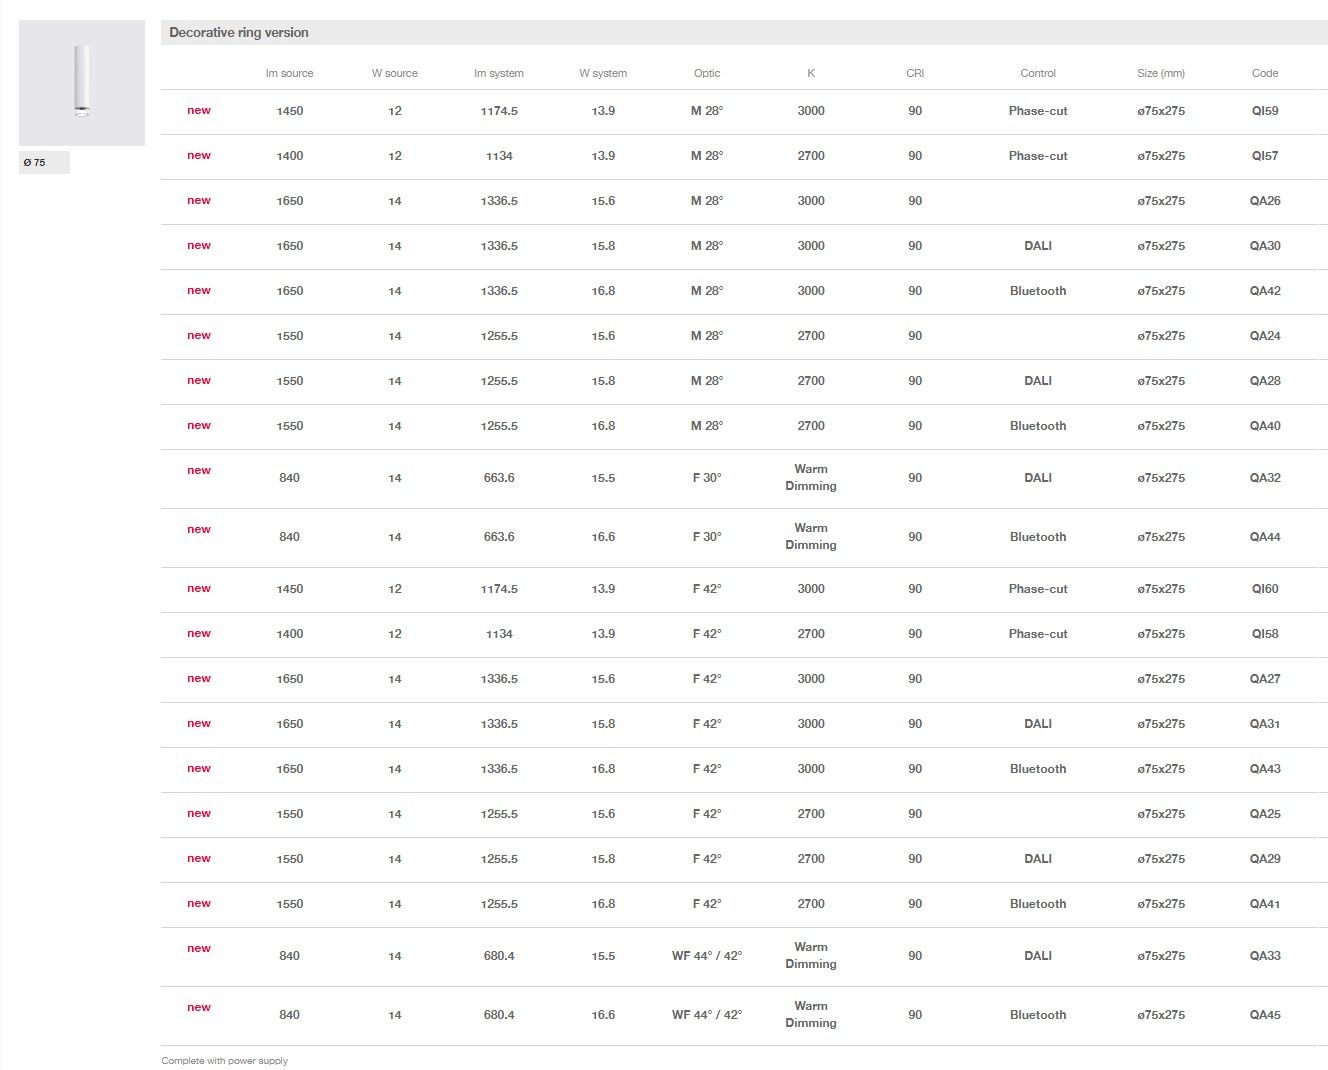Click the Decorative ring version section header
The image size is (1328, 1070).
(x=239, y=33)
